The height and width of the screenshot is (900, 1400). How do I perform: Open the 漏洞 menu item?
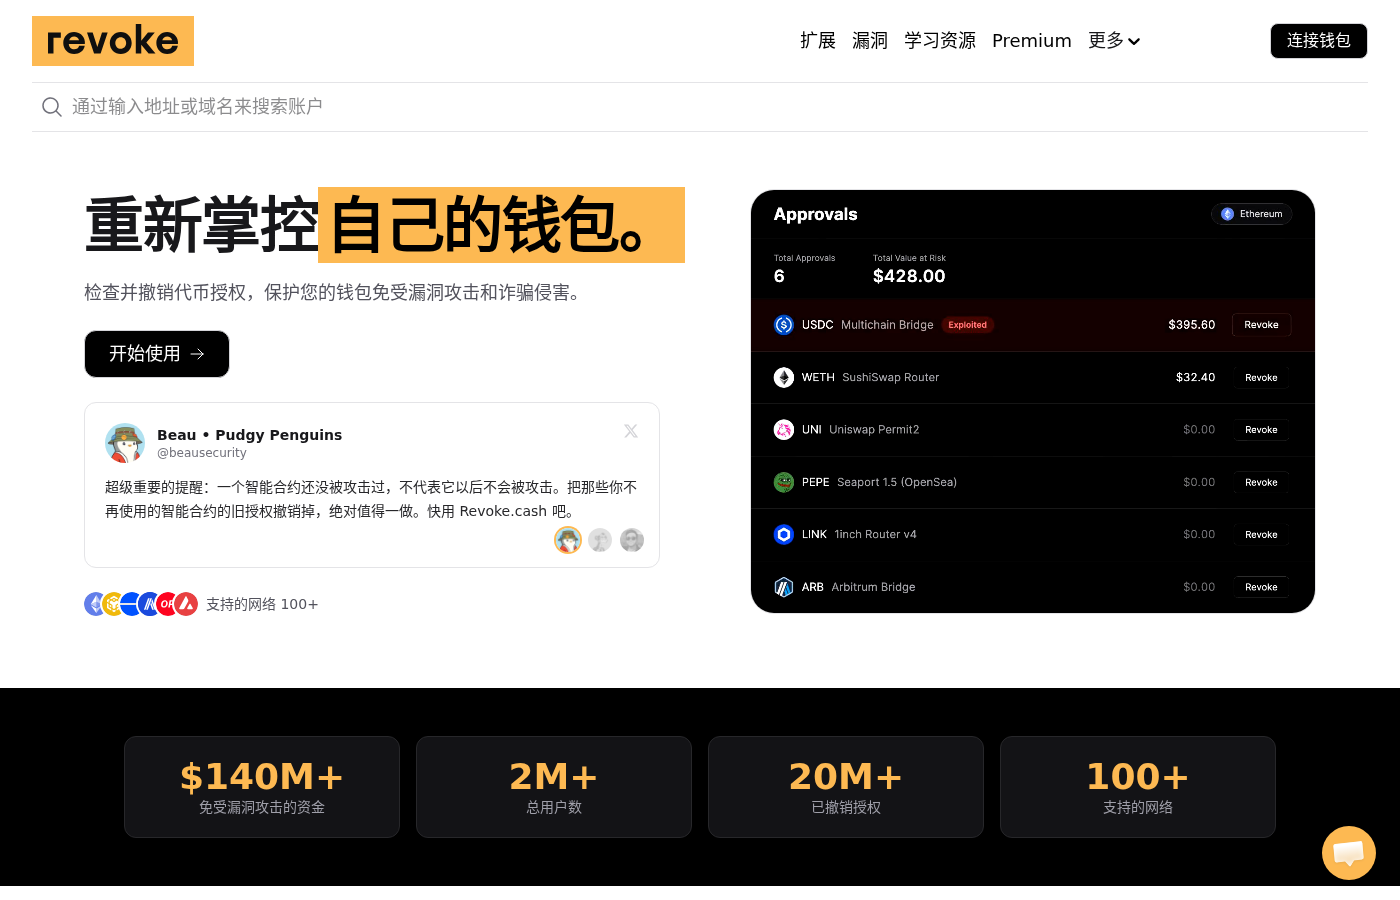coord(870,41)
